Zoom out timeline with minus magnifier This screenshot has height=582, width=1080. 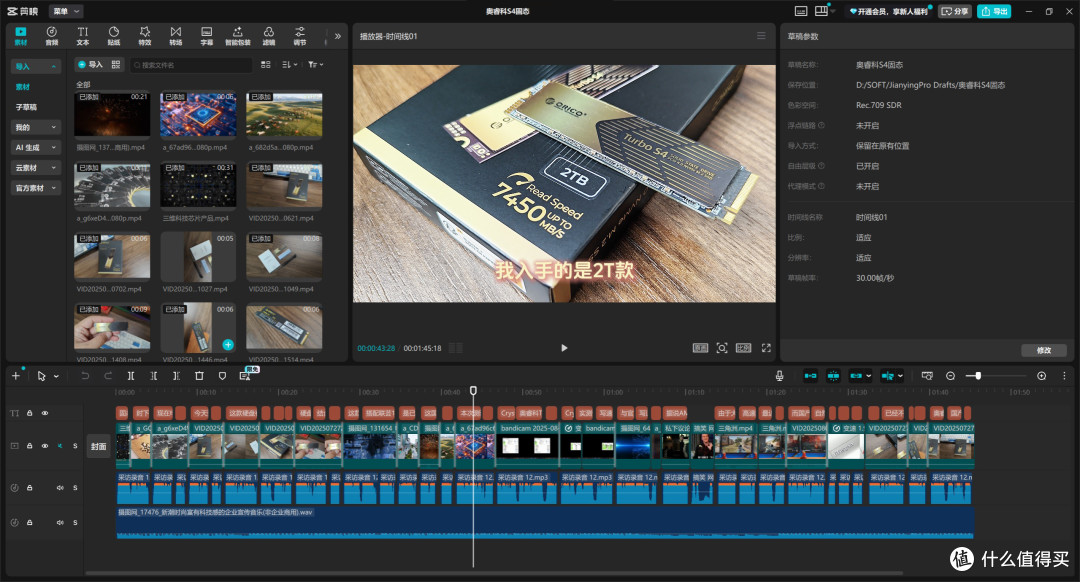click(x=951, y=375)
